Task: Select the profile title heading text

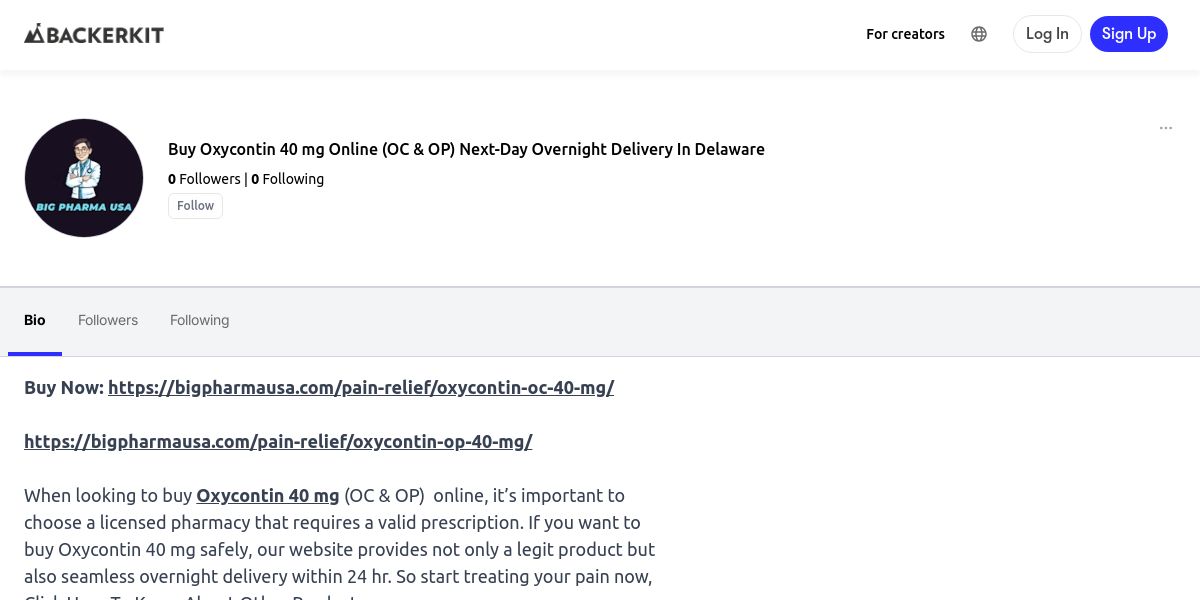Action: point(466,149)
